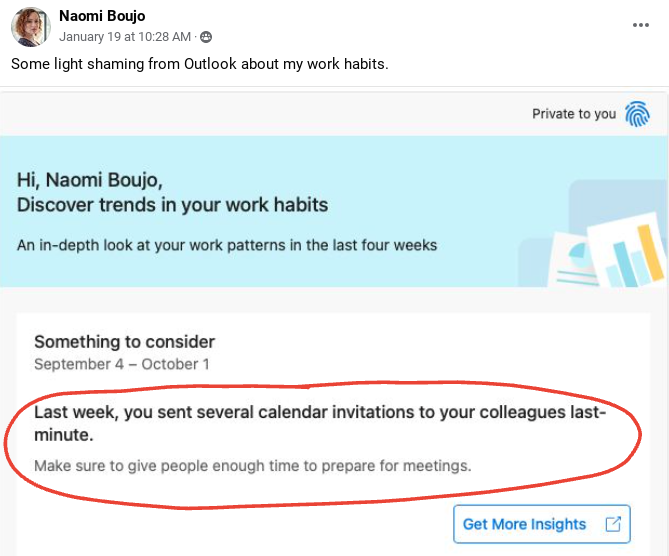Click the pie chart document illustration
The width and height of the screenshot is (669, 556).
(571, 260)
